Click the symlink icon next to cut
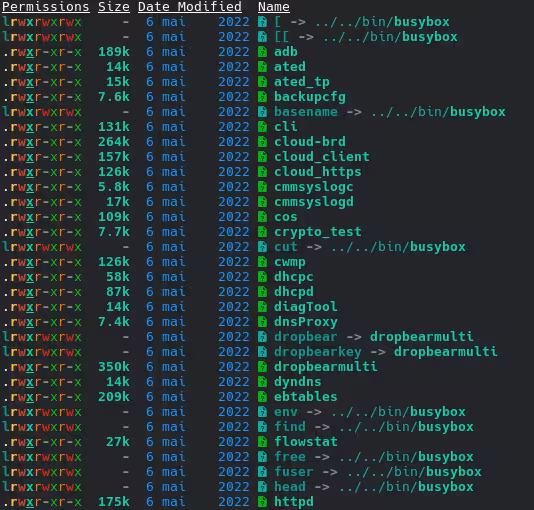 (x=262, y=246)
